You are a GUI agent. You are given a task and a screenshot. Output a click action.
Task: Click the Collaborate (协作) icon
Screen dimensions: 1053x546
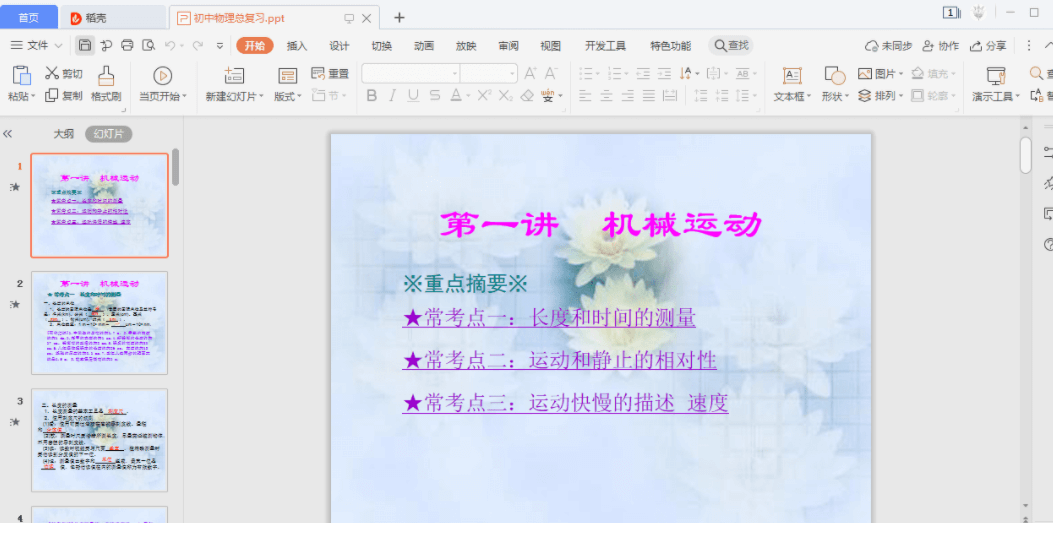coord(928,46)
